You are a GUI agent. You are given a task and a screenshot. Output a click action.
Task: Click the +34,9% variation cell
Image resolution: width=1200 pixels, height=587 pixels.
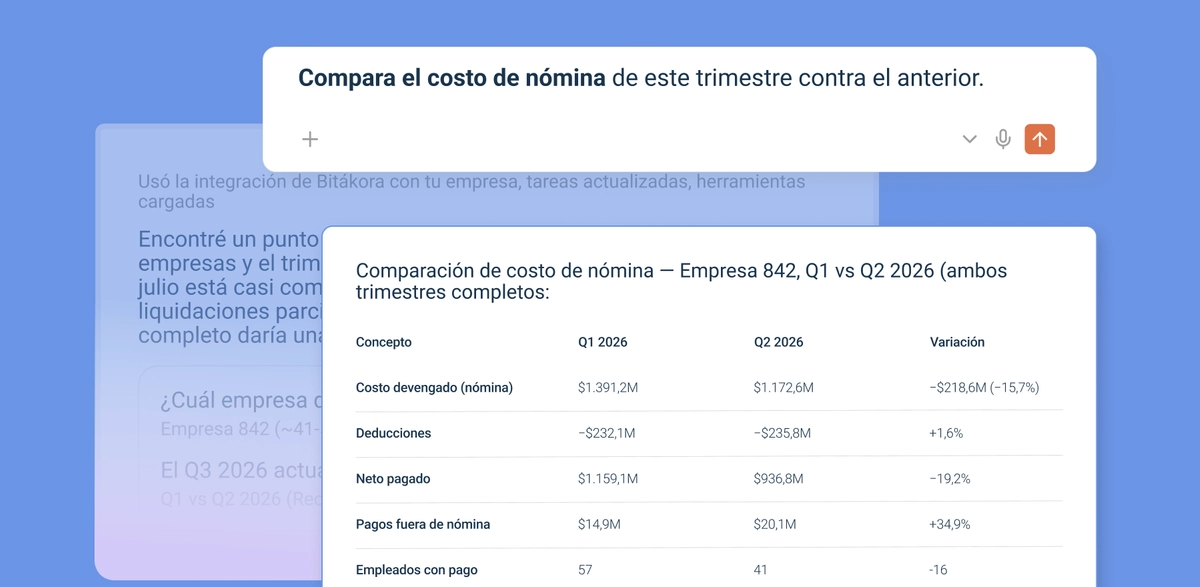950,524
